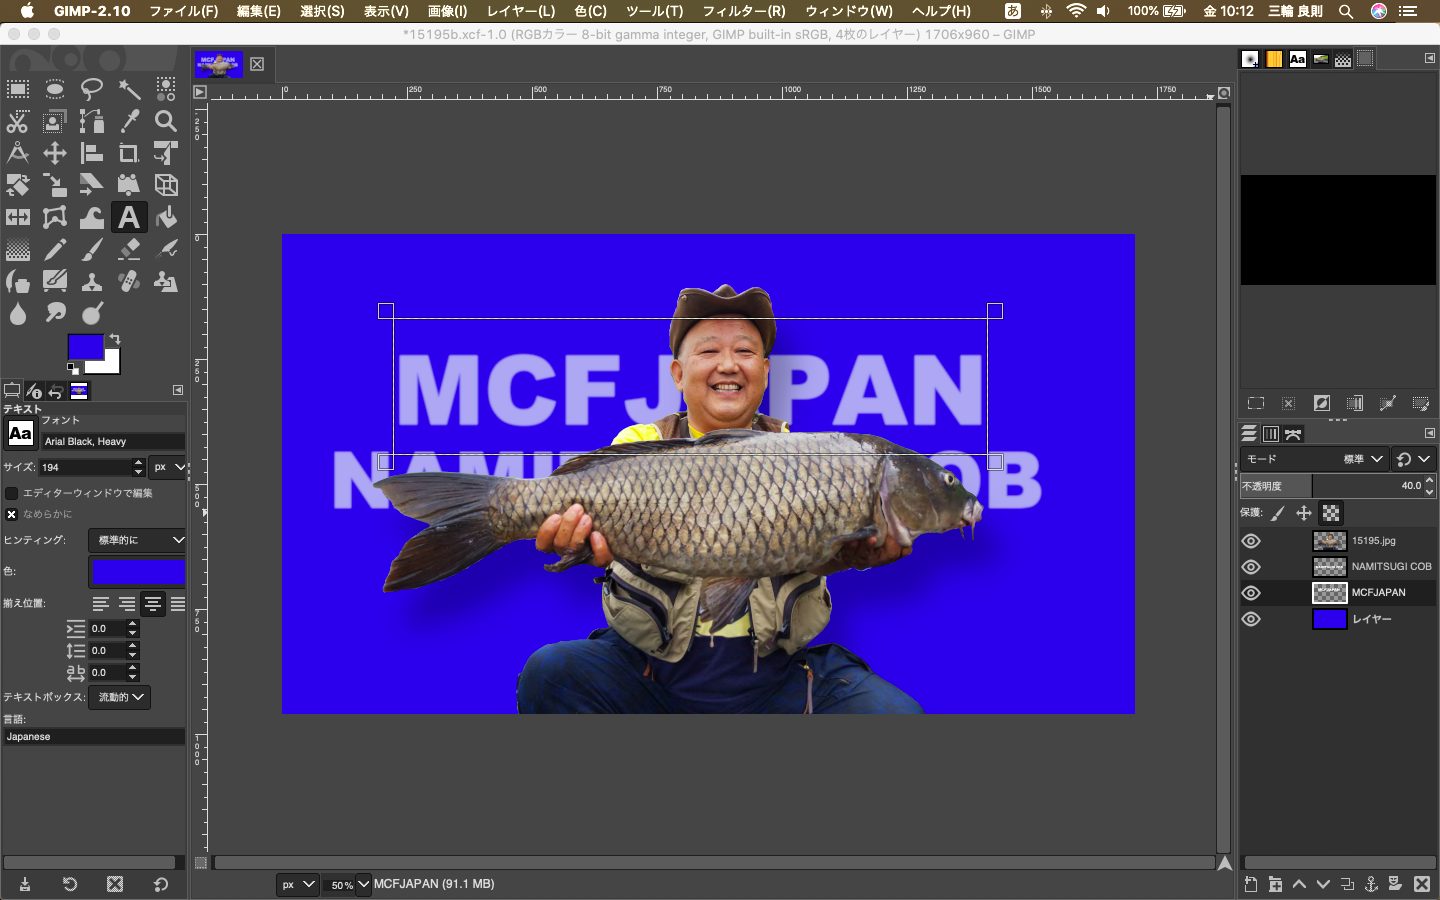Image resolution: width=1440 pixels, height=900 pixels.
Task: Click the text size input field
Action: pos(85,467)
